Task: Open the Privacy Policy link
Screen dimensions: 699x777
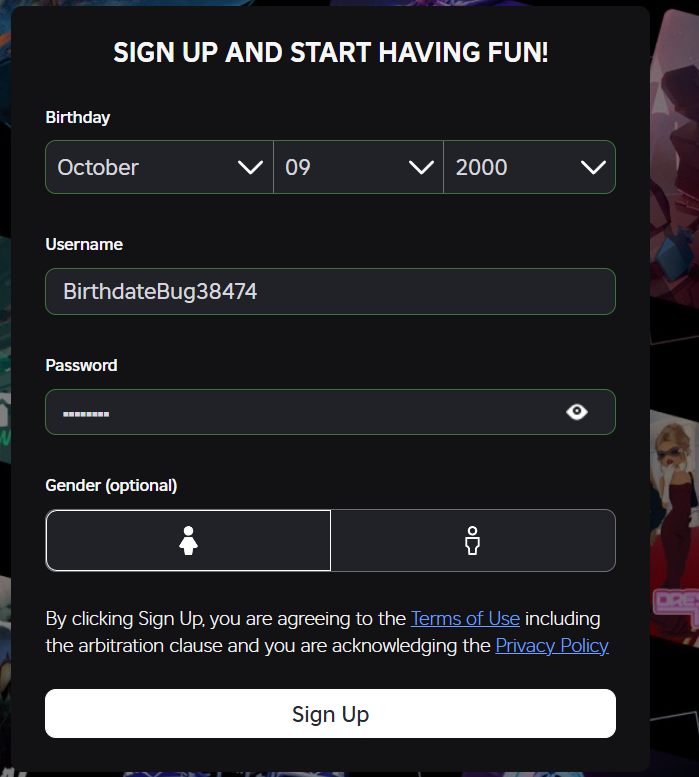Action: (x=552, y=646)
